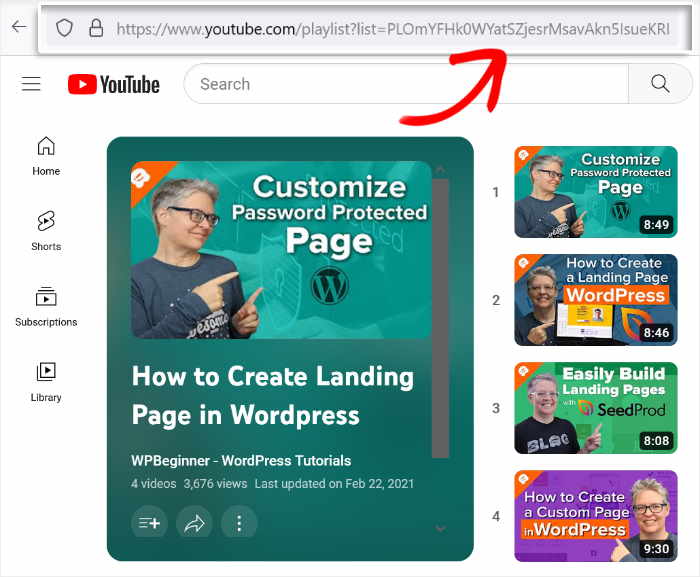Screen dimensions: 700x577
Task: Open WPBeginner - WordPress Tutorials channel link
Action: coord(241,461)
